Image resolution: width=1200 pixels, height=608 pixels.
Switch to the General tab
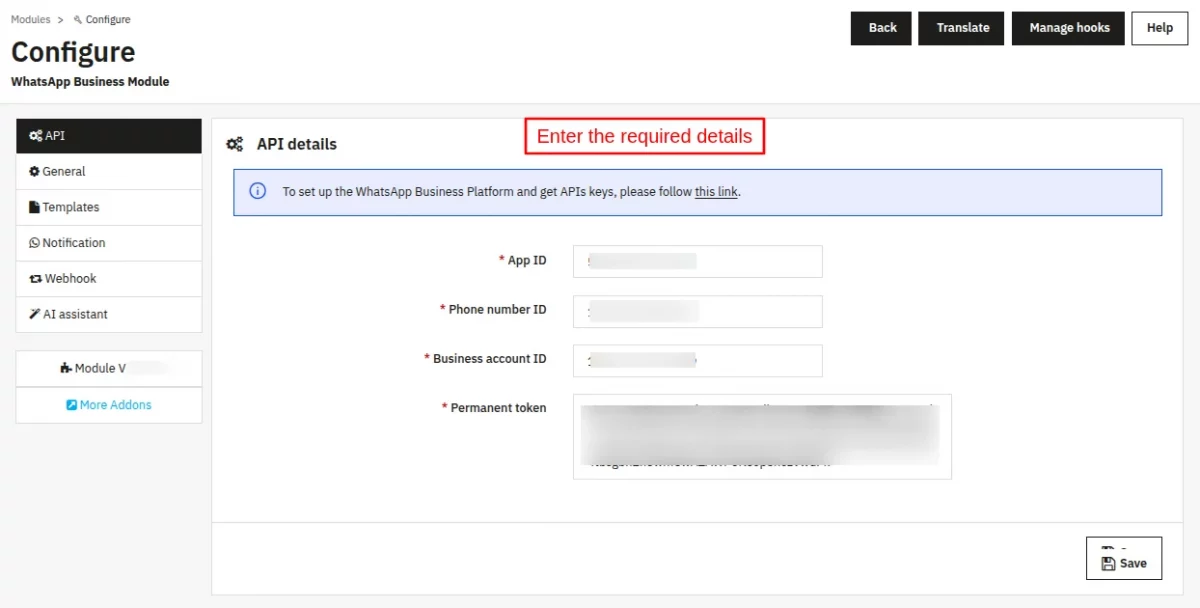(109, 172)
